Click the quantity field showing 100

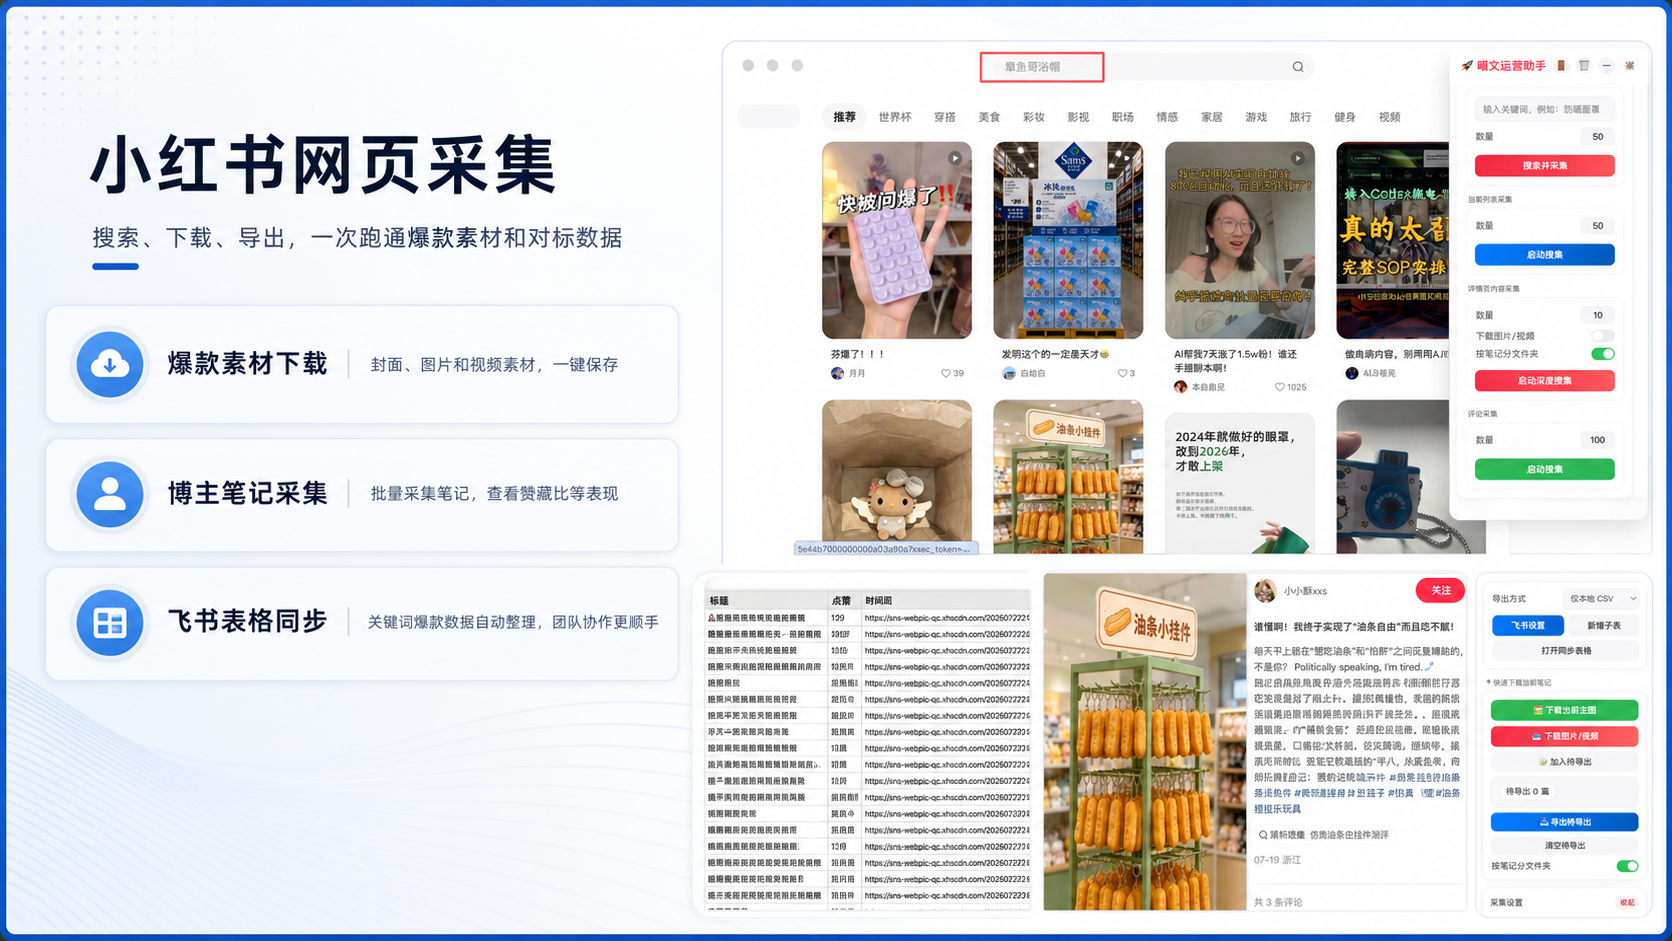1597,440
